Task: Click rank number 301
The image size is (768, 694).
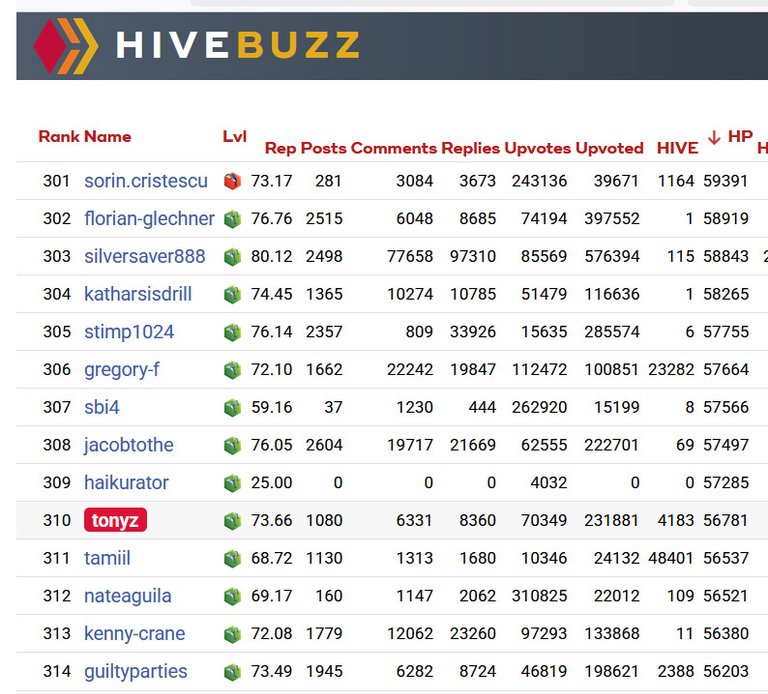Action: tap(56, 181)
